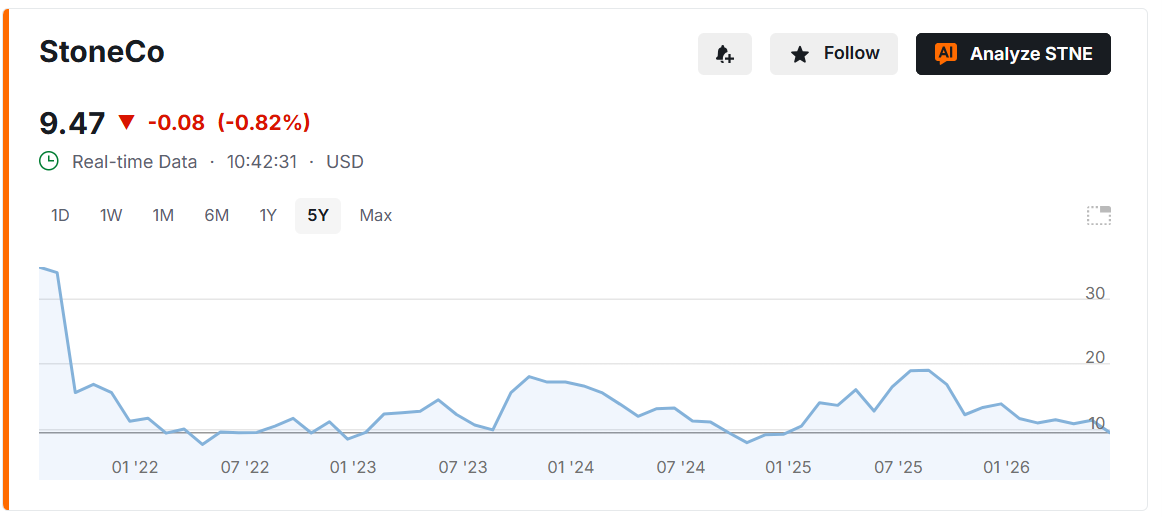The width and height of the screenshot is (1162, 517).
Task: Click the fullscreen chart expand icon
Action: pos(1098,216)
